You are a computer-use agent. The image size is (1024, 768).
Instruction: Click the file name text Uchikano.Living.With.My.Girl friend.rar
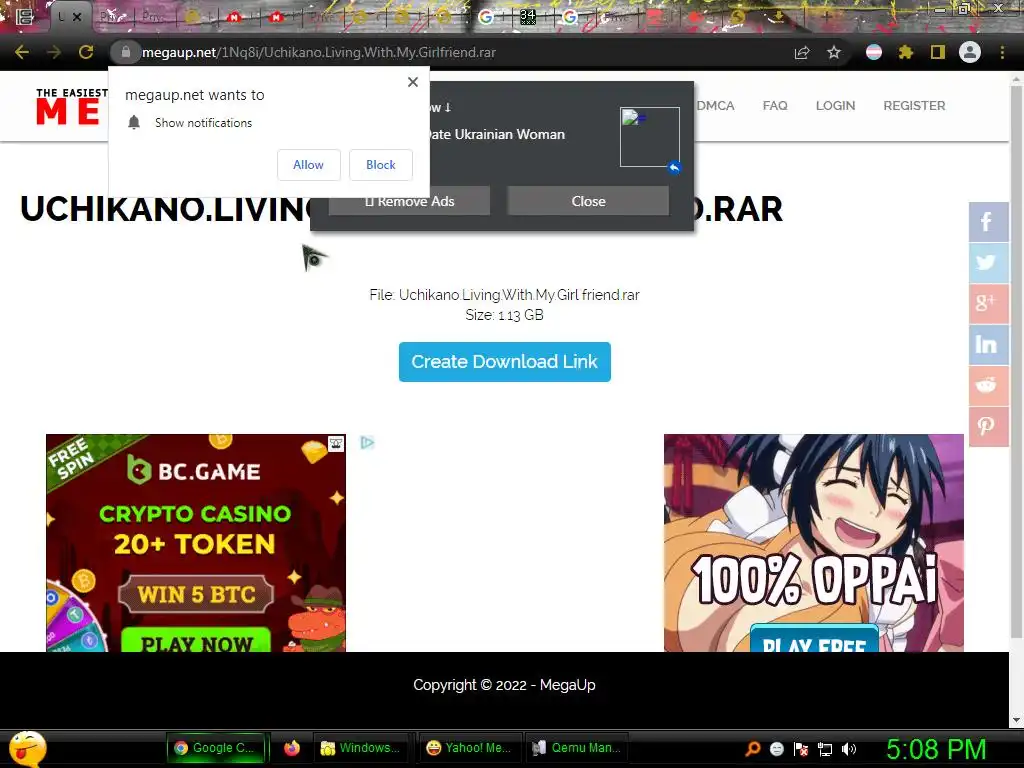pos(519,295)
